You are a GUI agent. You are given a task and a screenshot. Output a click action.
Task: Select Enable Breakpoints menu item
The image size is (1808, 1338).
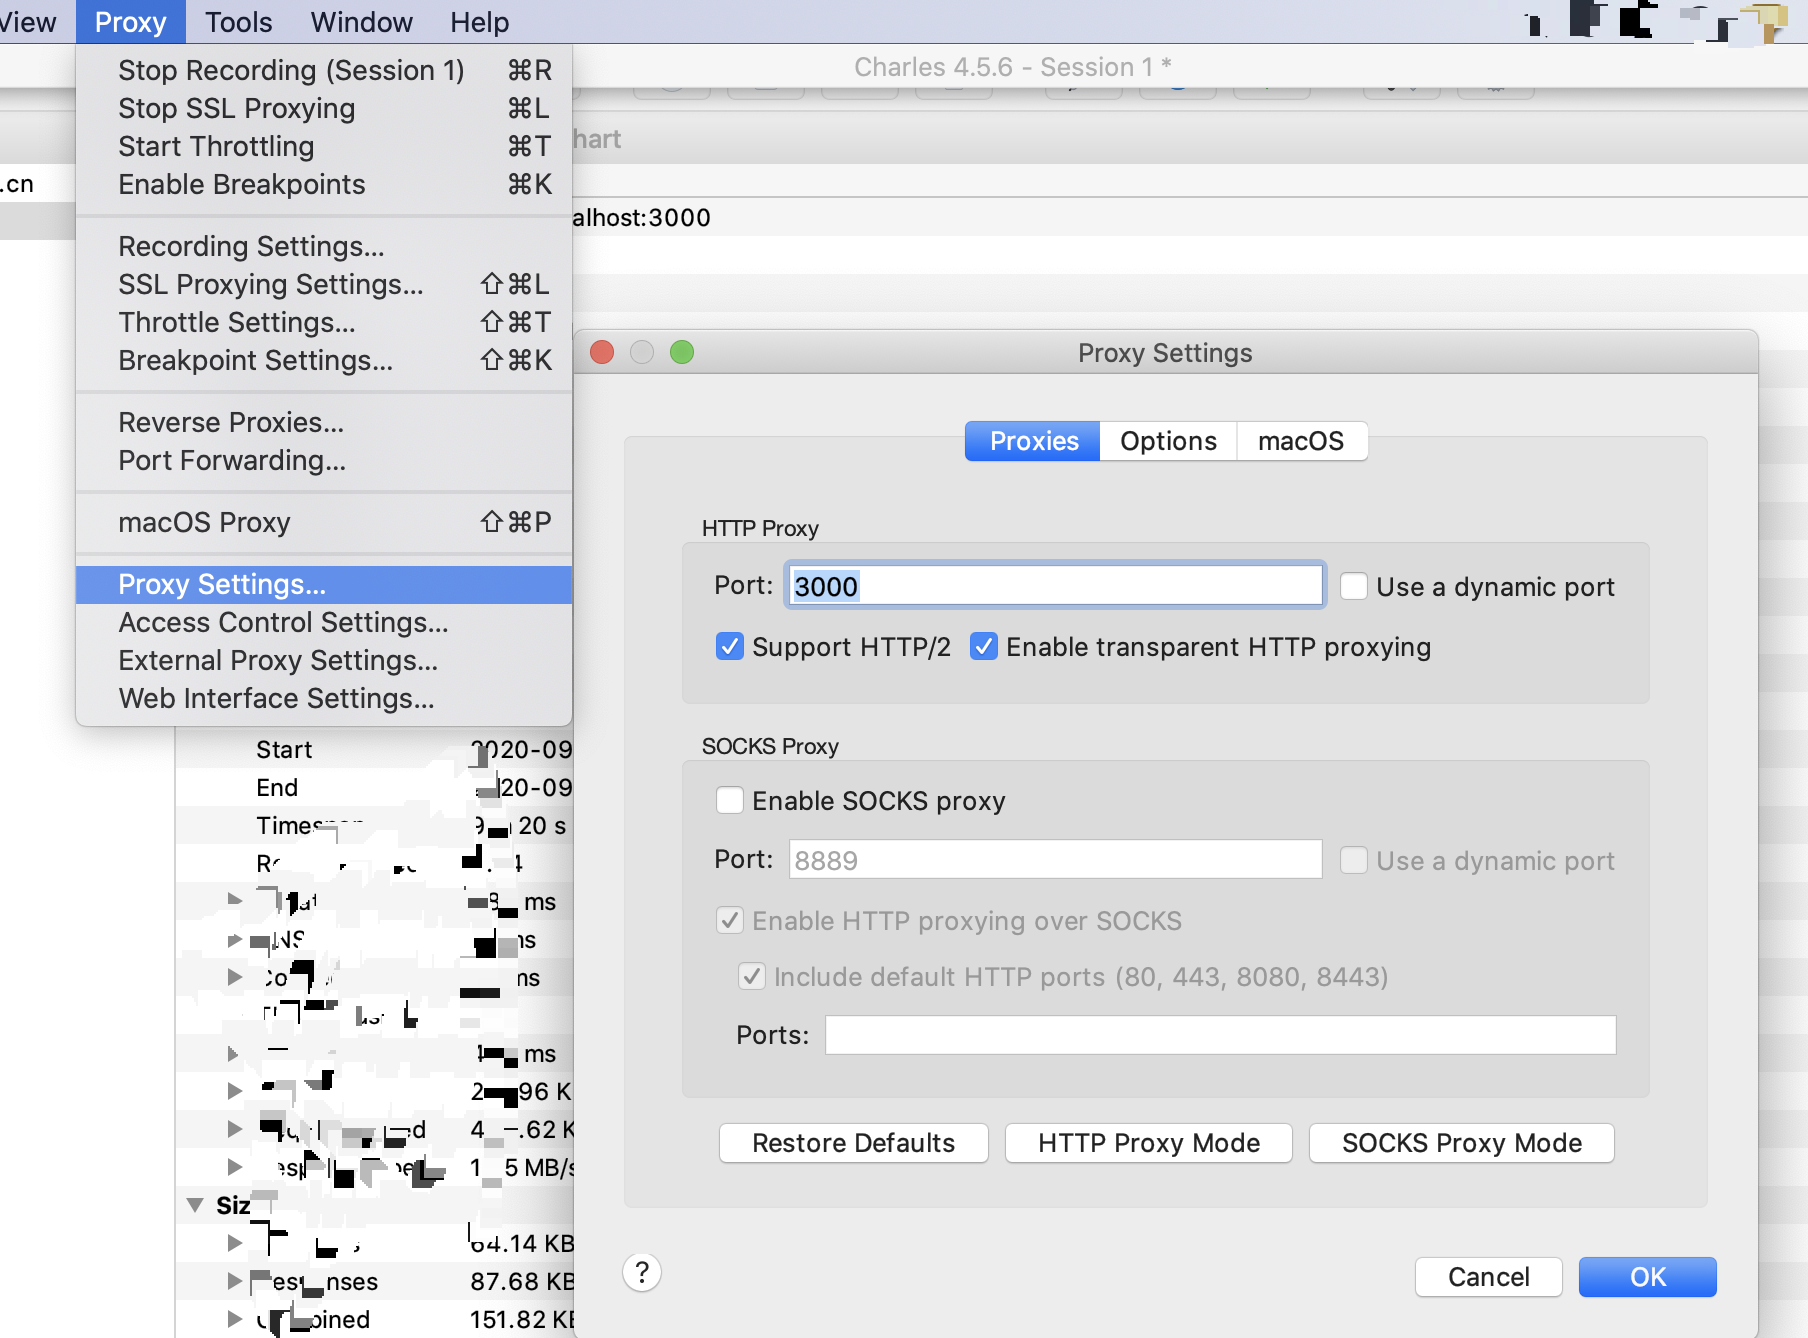(x=324, y=184)
